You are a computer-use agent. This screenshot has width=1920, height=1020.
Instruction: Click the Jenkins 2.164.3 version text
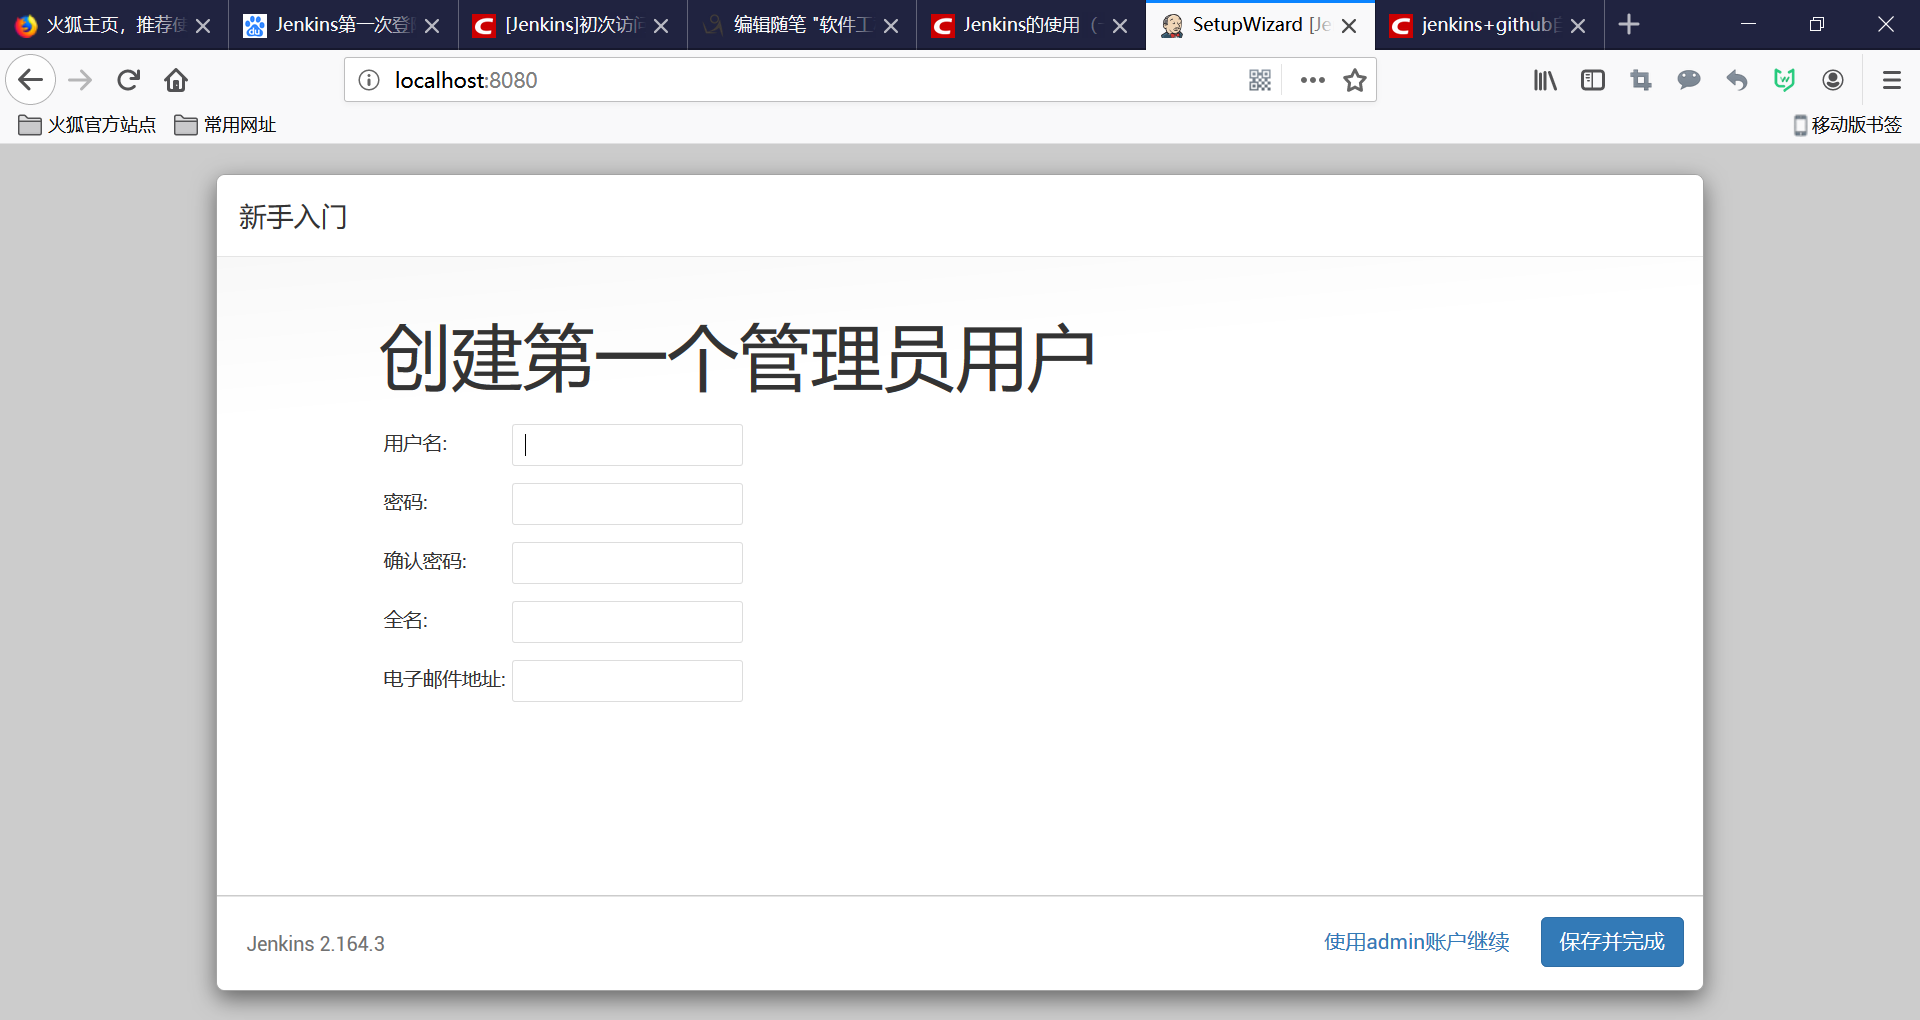(x=316, y=944)
